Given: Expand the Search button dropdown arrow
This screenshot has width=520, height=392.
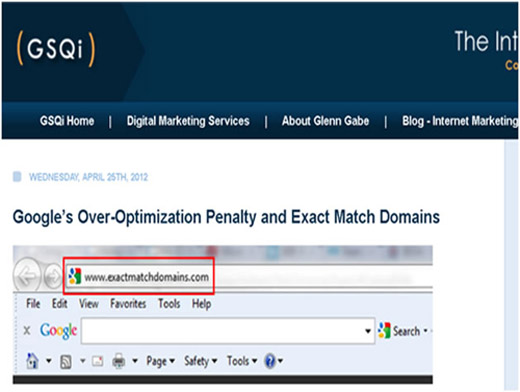Looking at the screenshot, I should tap(425, 331).
